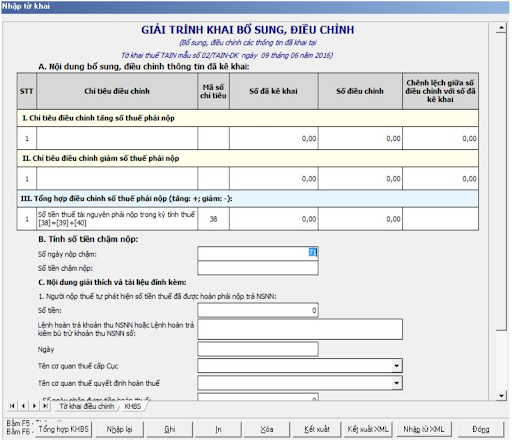Focus the Số tiền chậm nộp field

258,268
